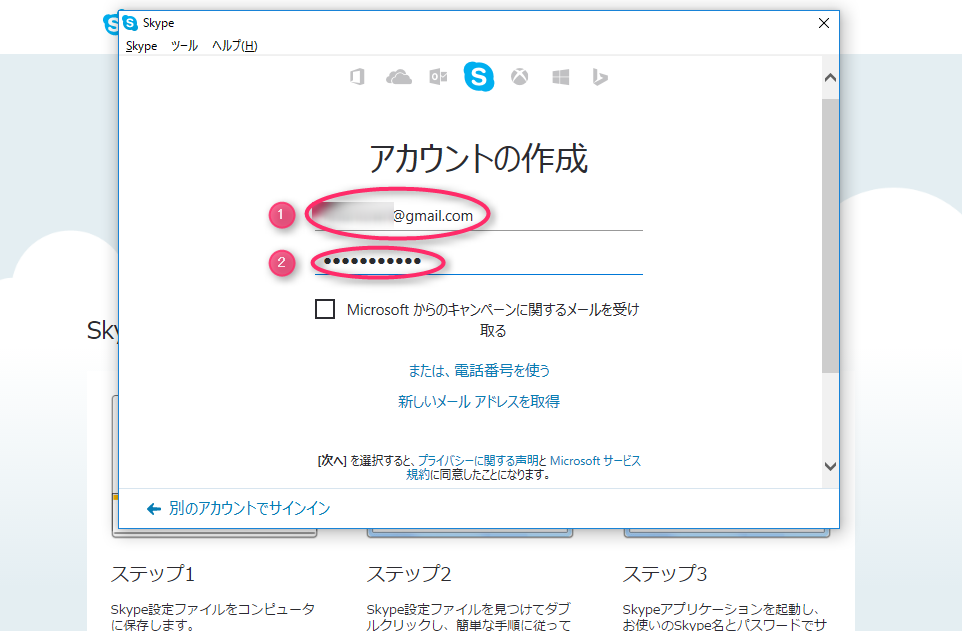The image size is (962, 631).
Task: Click the ステップ2 heading on the background page
Action: [x=409, y=574]
